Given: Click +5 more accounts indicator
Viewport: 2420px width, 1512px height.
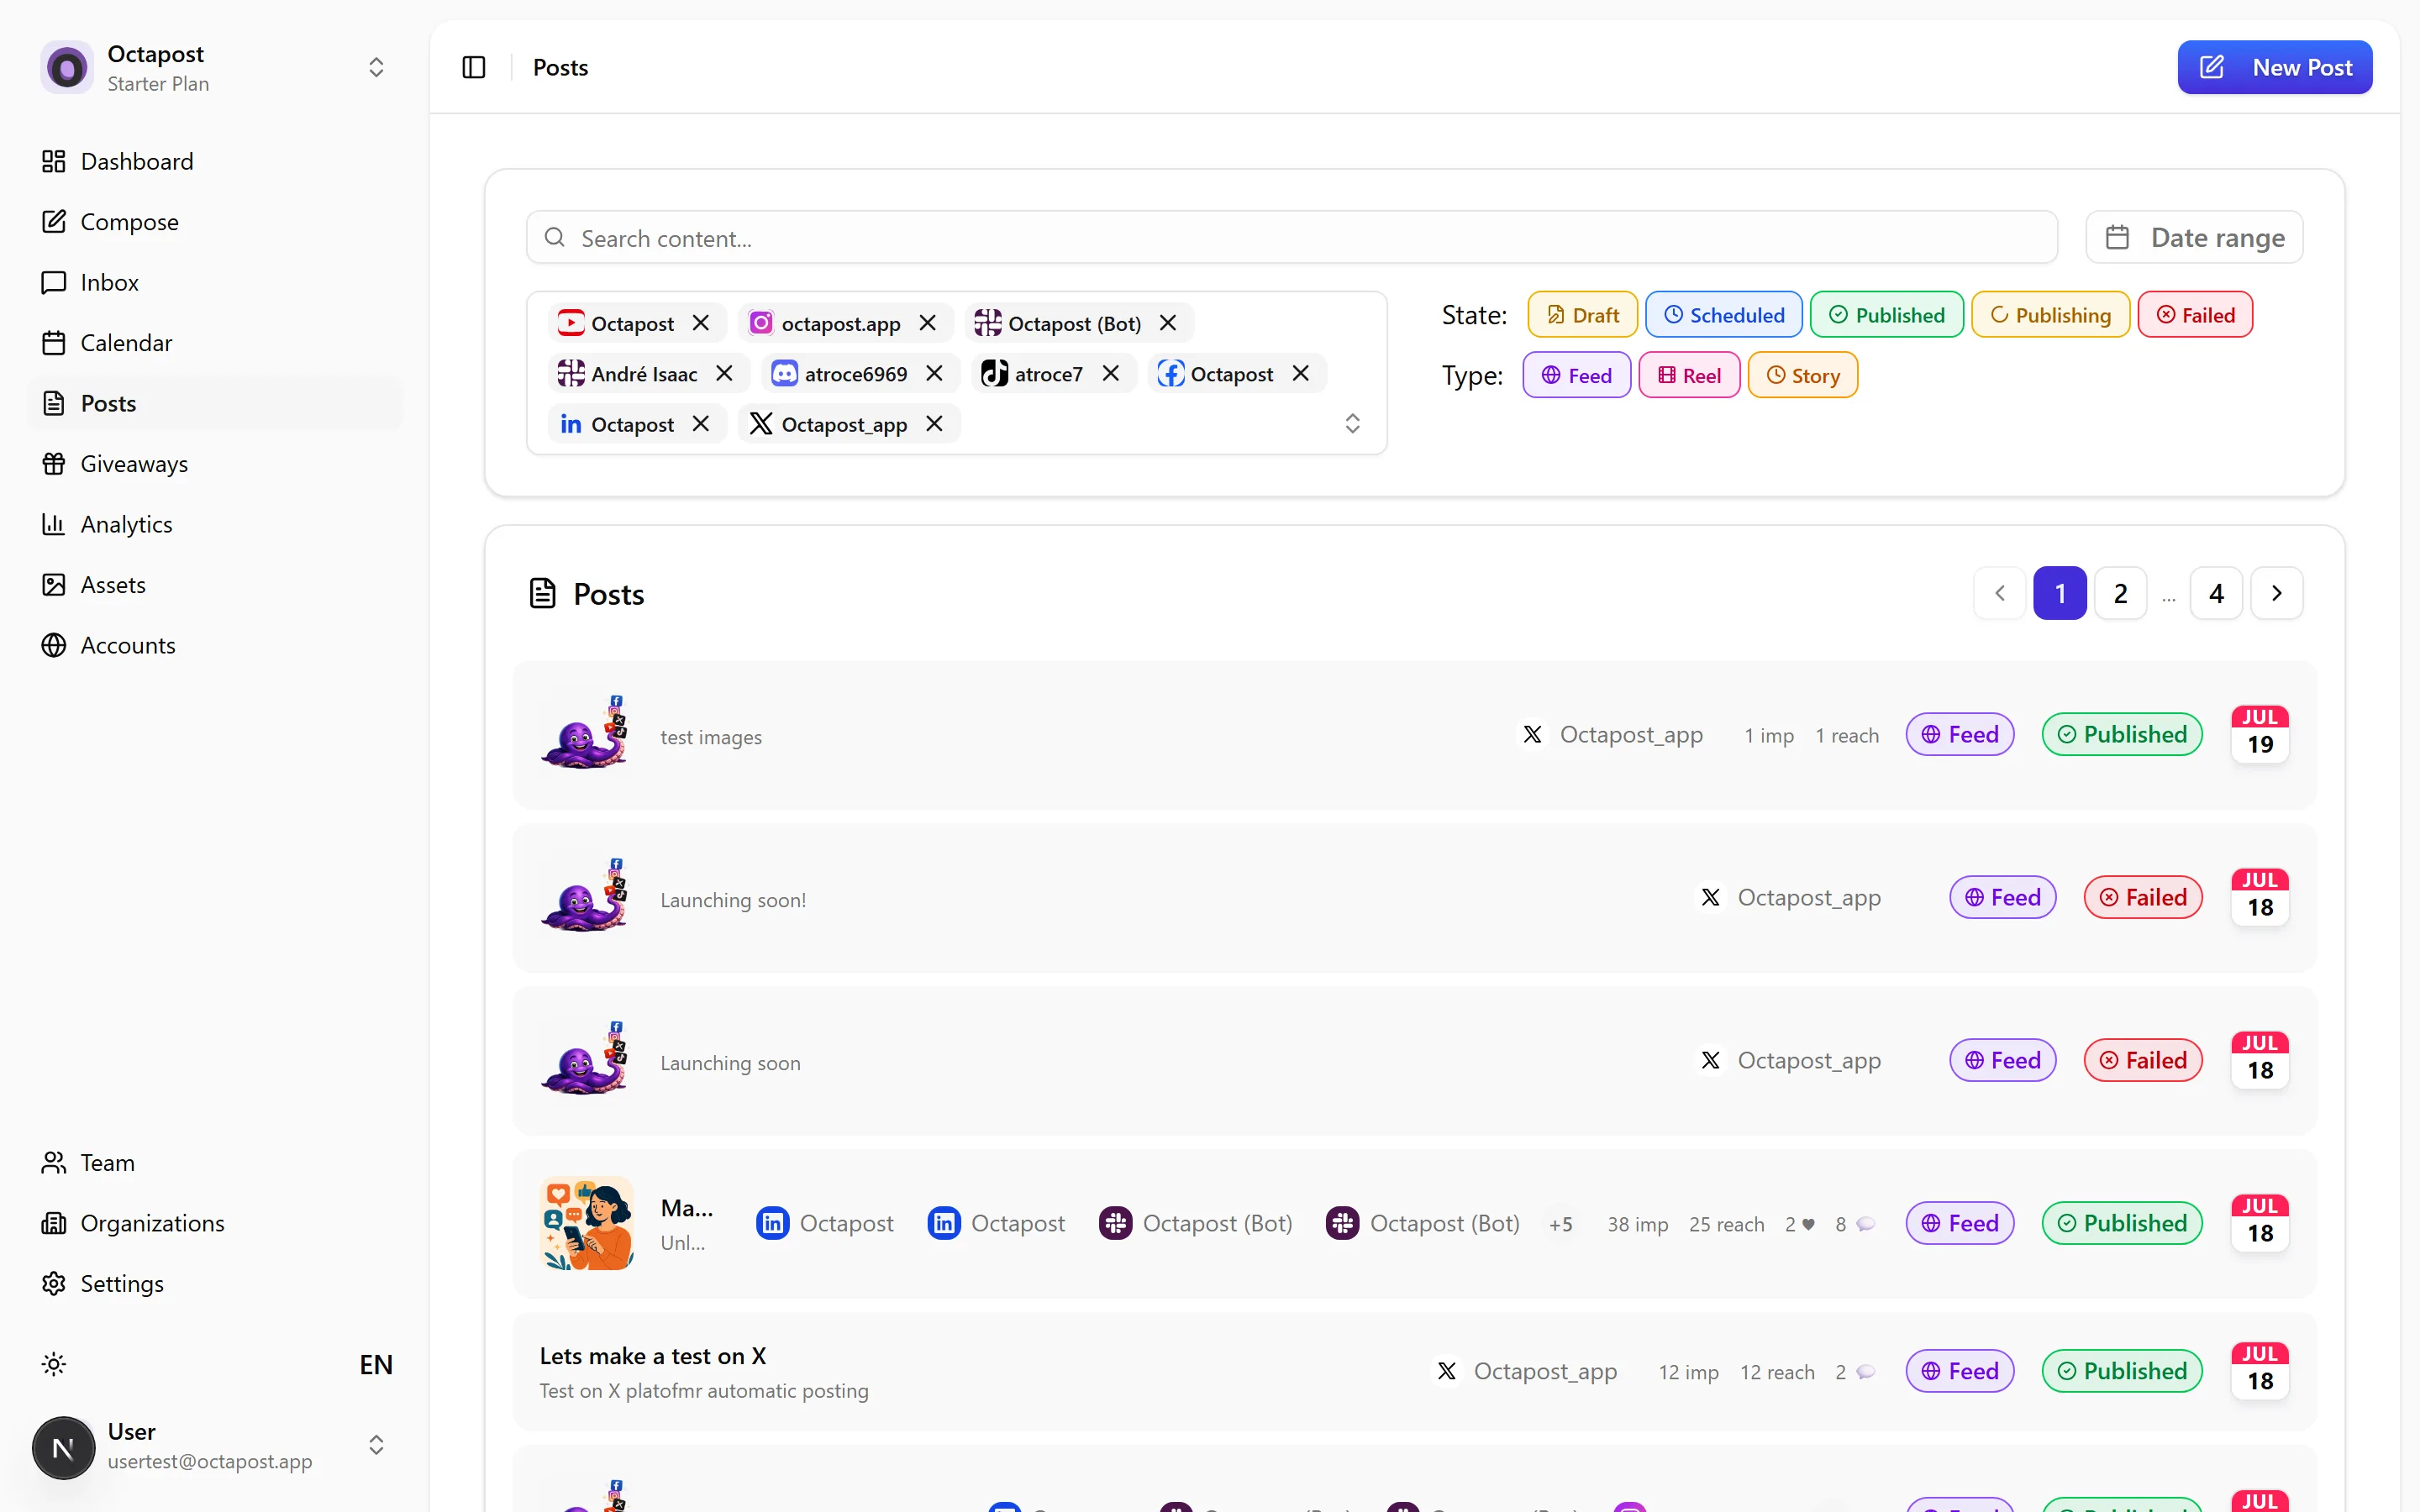Looking at the screenshot, I should tap(1561, 1224).
